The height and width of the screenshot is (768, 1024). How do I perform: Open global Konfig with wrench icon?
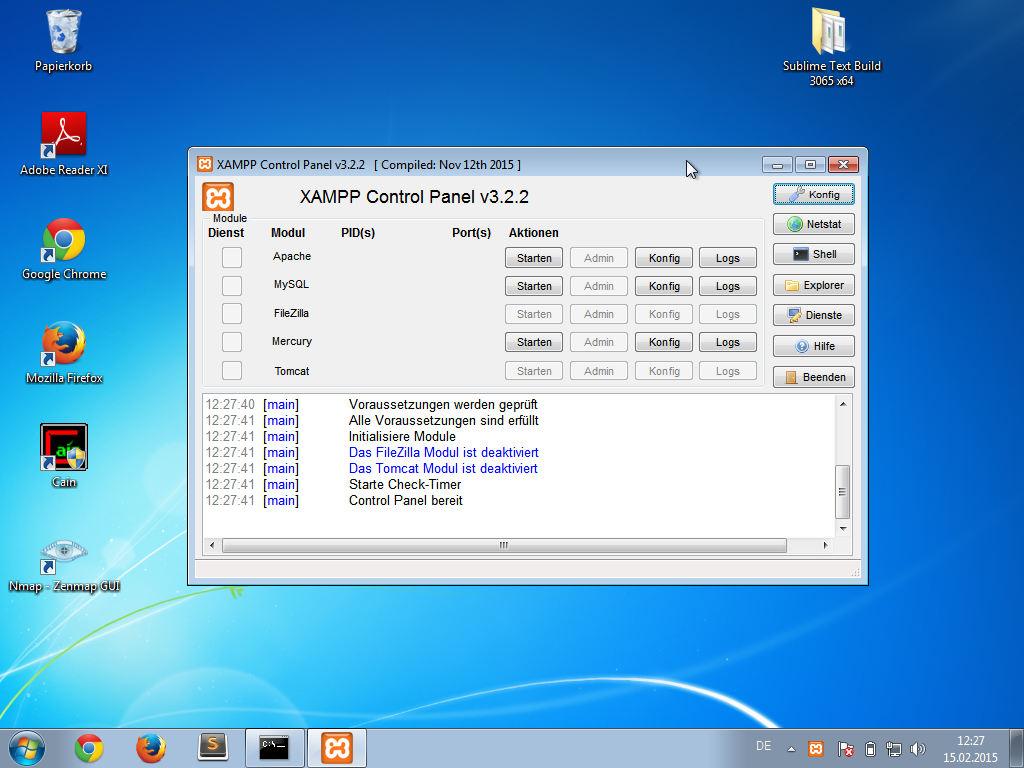point(814,194)
